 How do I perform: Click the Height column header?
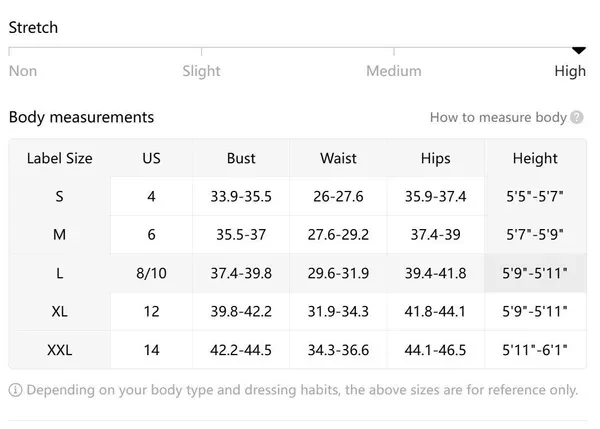(x=535, y=158)
